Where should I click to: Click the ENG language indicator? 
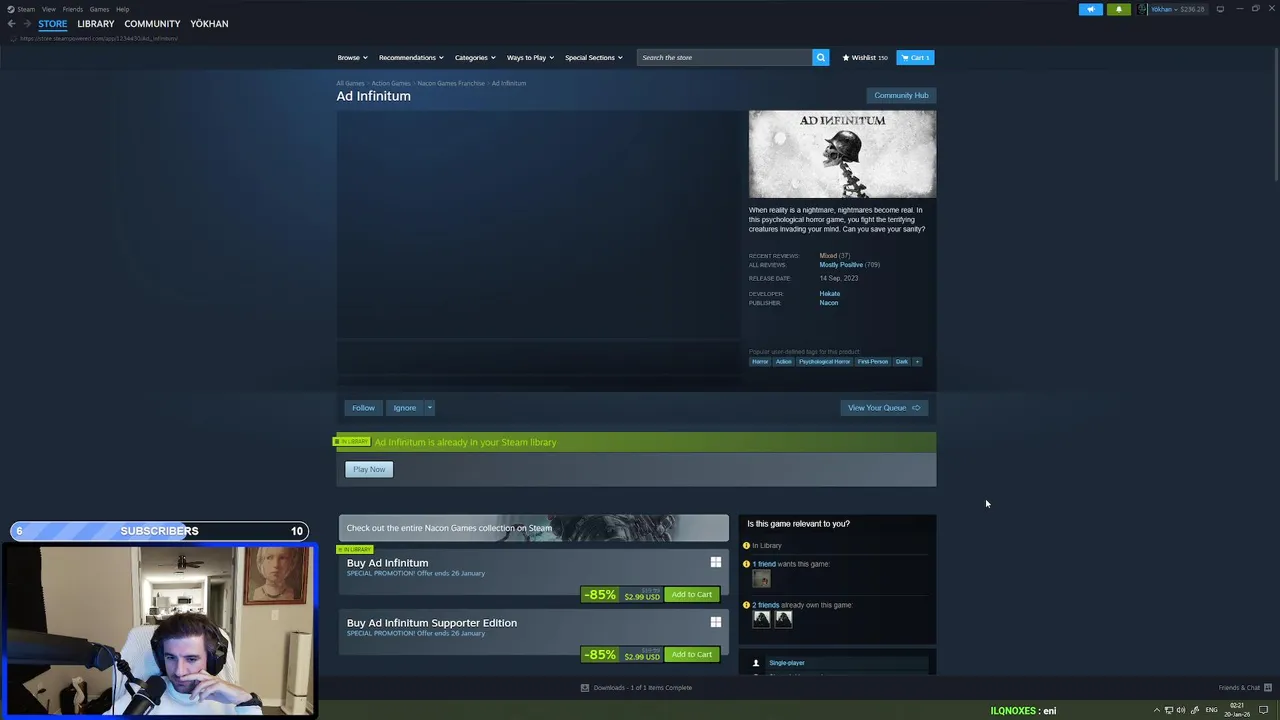[1212, 710]
